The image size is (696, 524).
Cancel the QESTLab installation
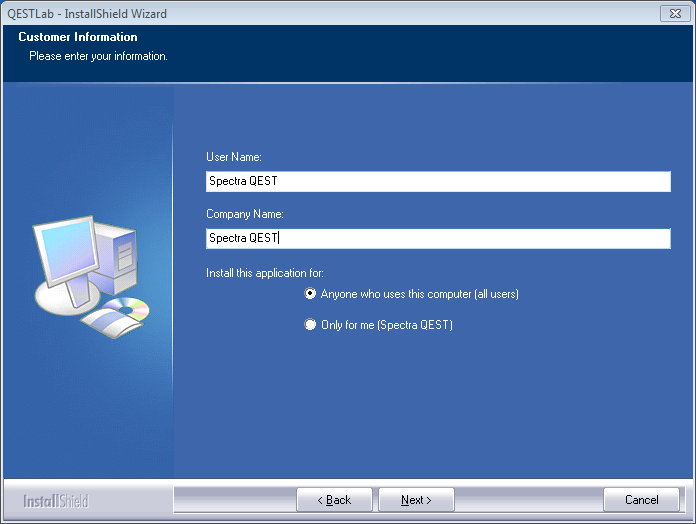tap(641, 500)
